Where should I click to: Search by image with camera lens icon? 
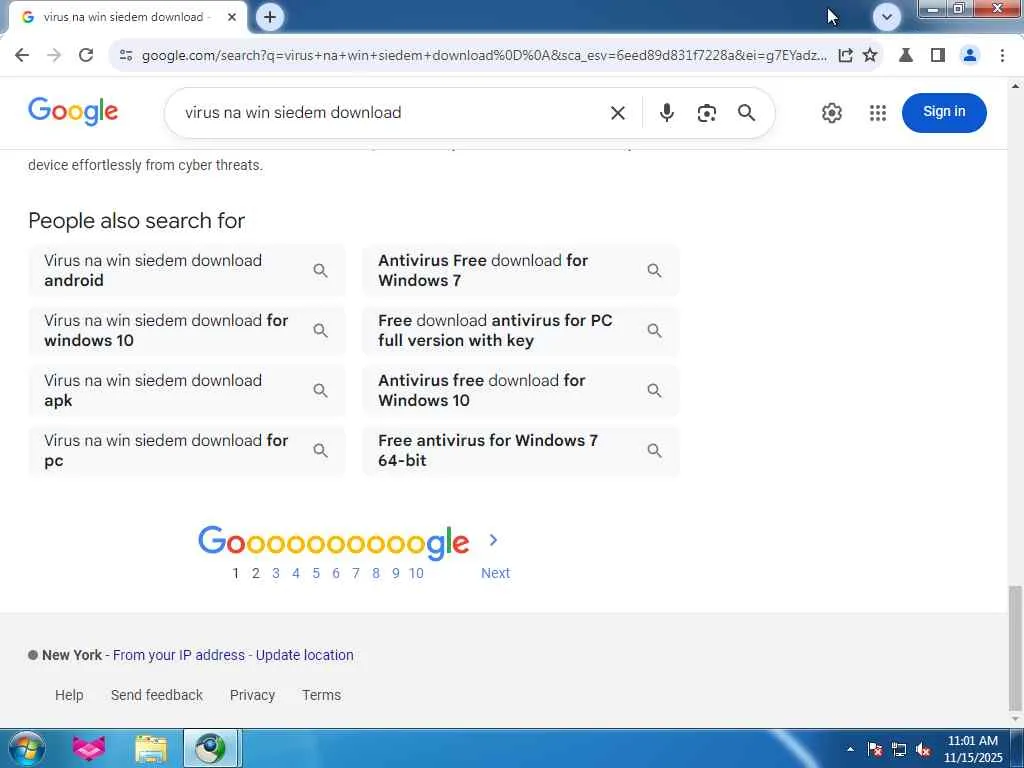(706, 113)
